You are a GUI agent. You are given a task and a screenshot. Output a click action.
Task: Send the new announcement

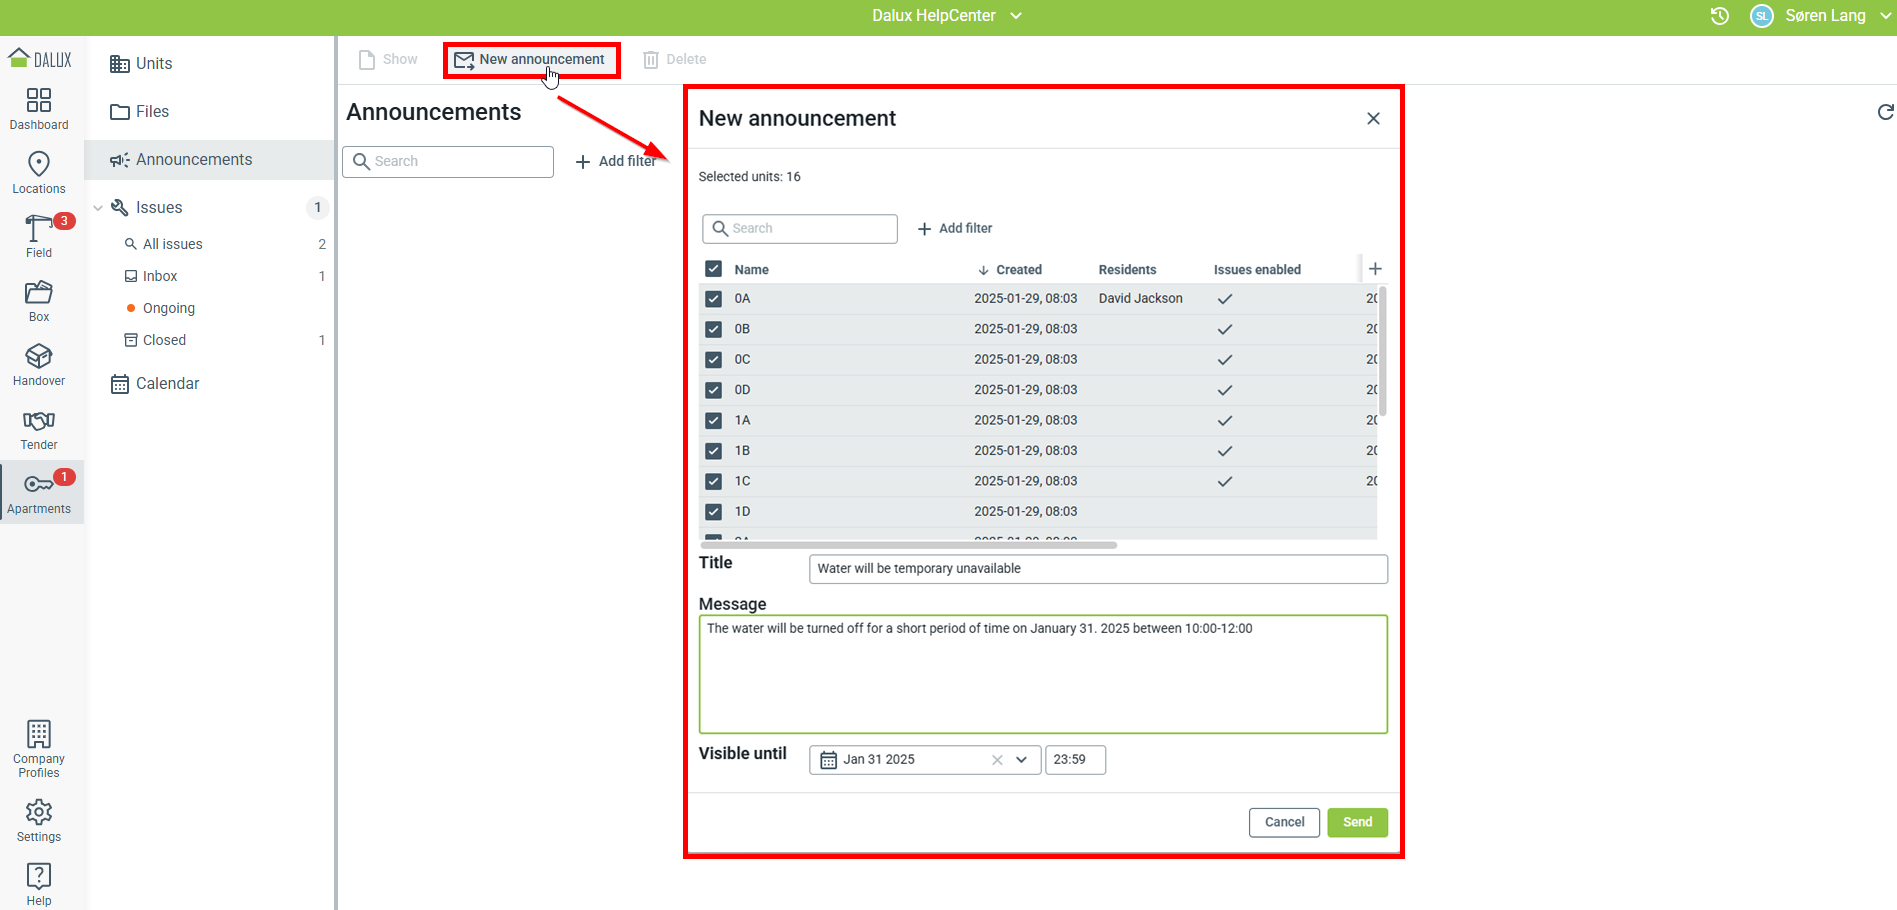pos(1357,822)
